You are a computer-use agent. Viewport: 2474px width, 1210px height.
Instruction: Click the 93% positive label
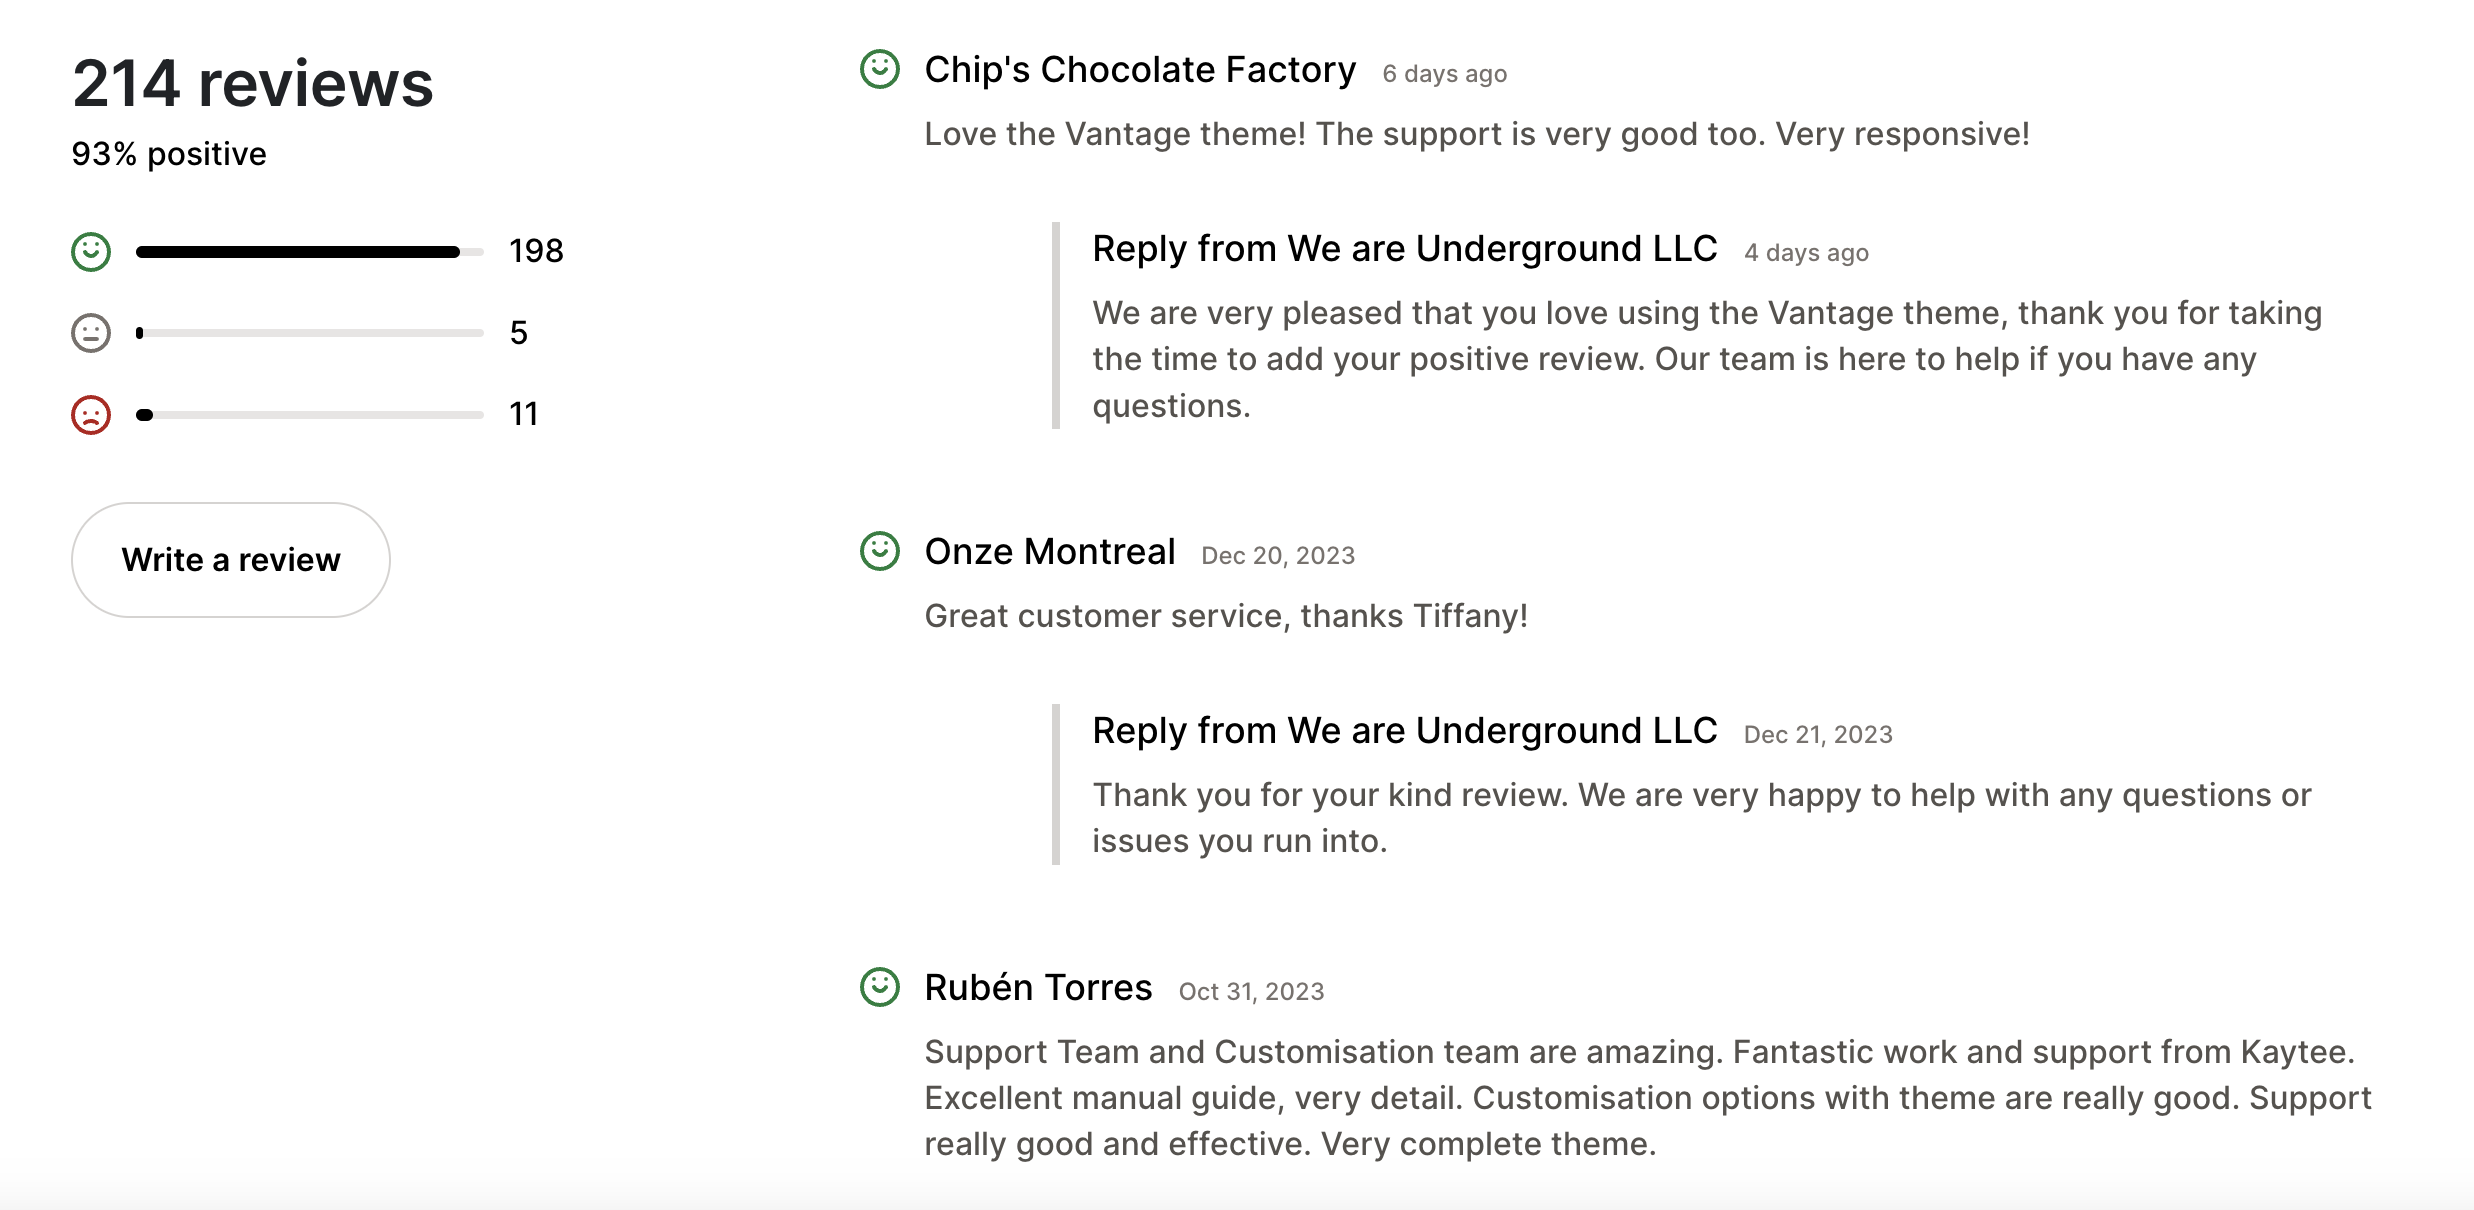(x=169, y=153)
